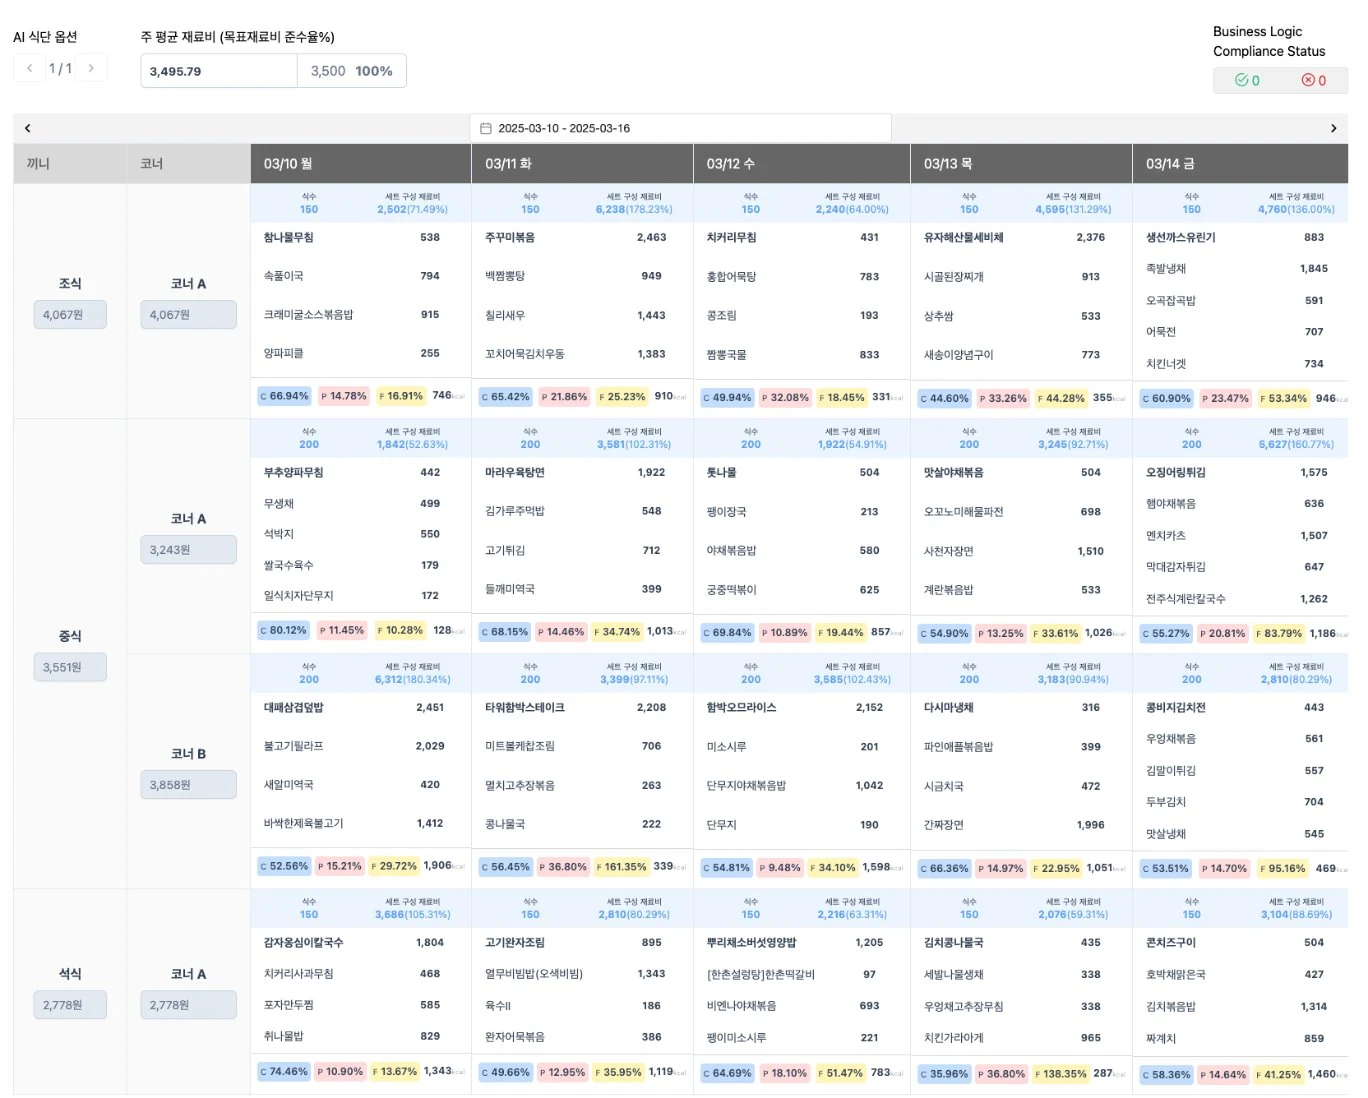This screenshot has width=1368, height=1098.
Task: Click the F 83.79% fat badge
Action: 1279,633
